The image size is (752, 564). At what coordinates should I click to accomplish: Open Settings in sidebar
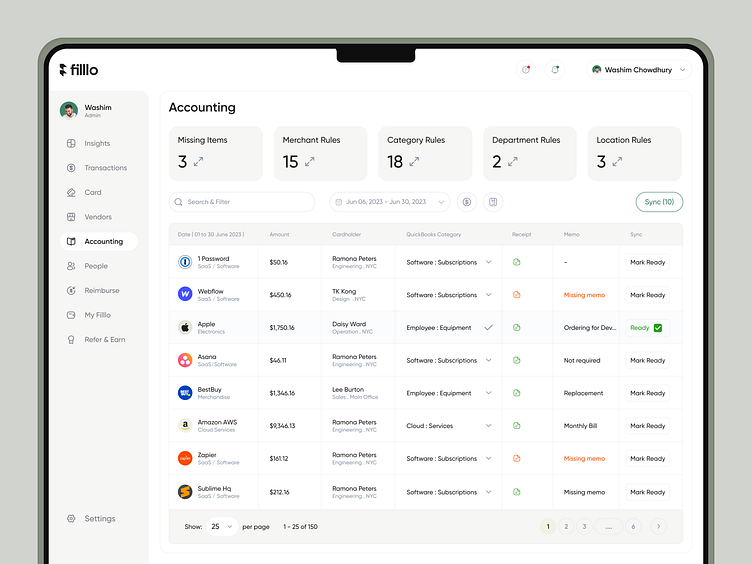coord(99,519)
